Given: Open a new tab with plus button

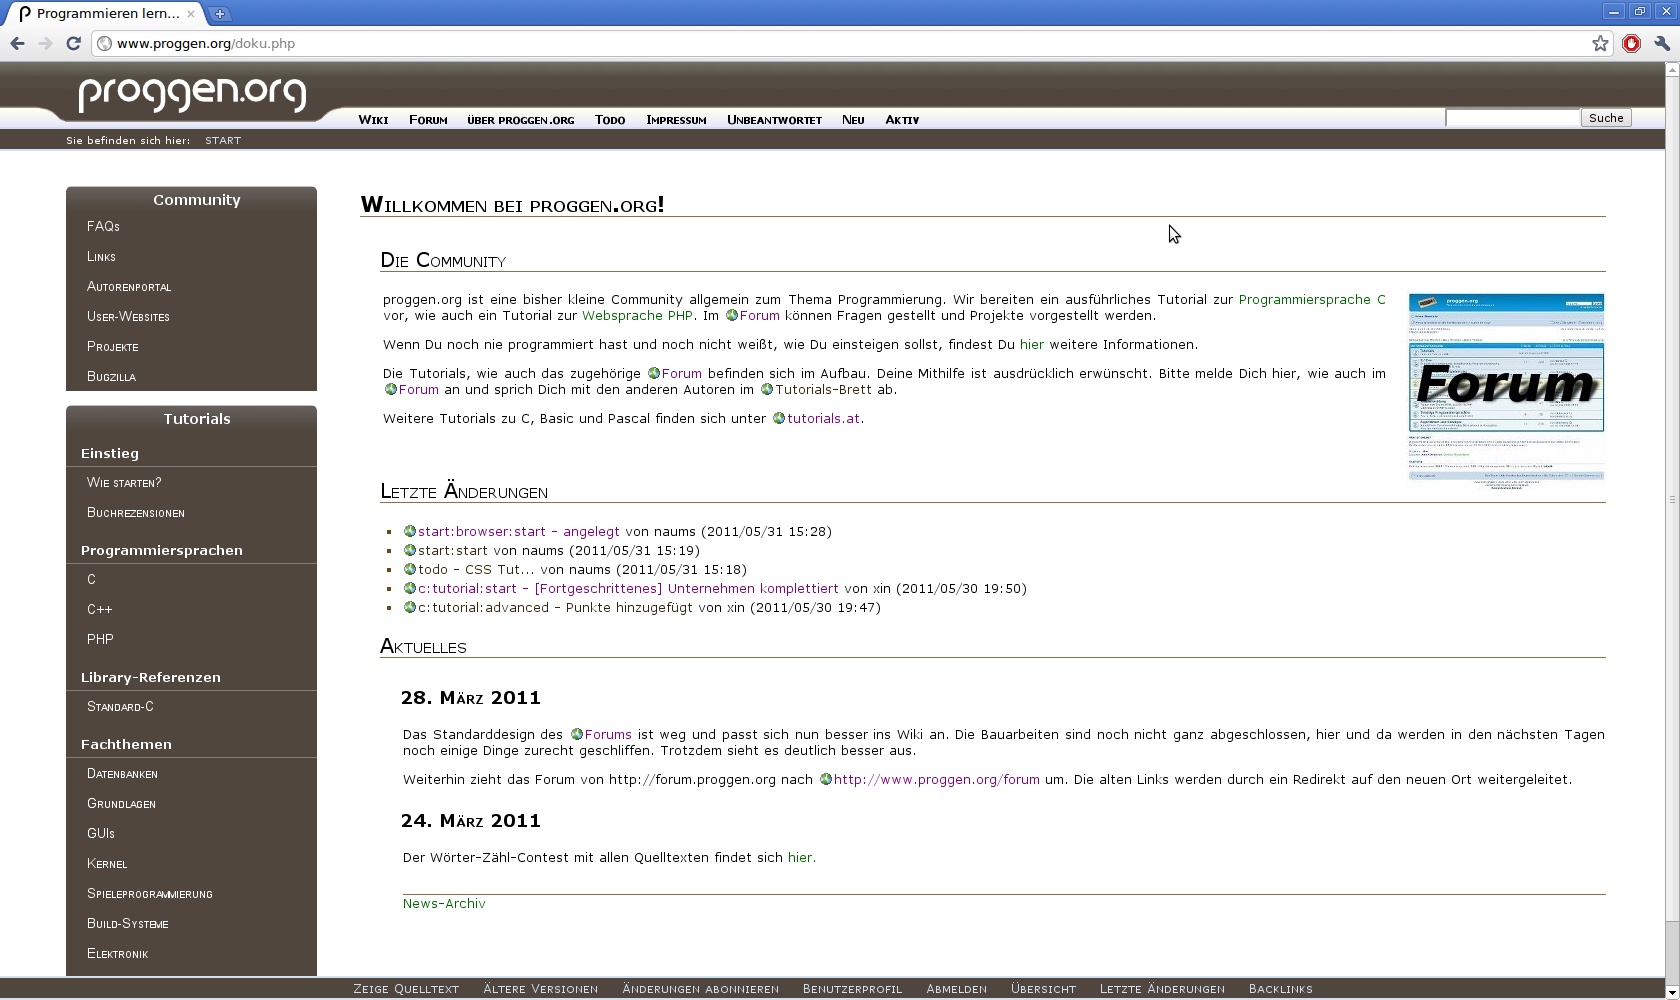Looking at the screenshot, I should point(220,14).
